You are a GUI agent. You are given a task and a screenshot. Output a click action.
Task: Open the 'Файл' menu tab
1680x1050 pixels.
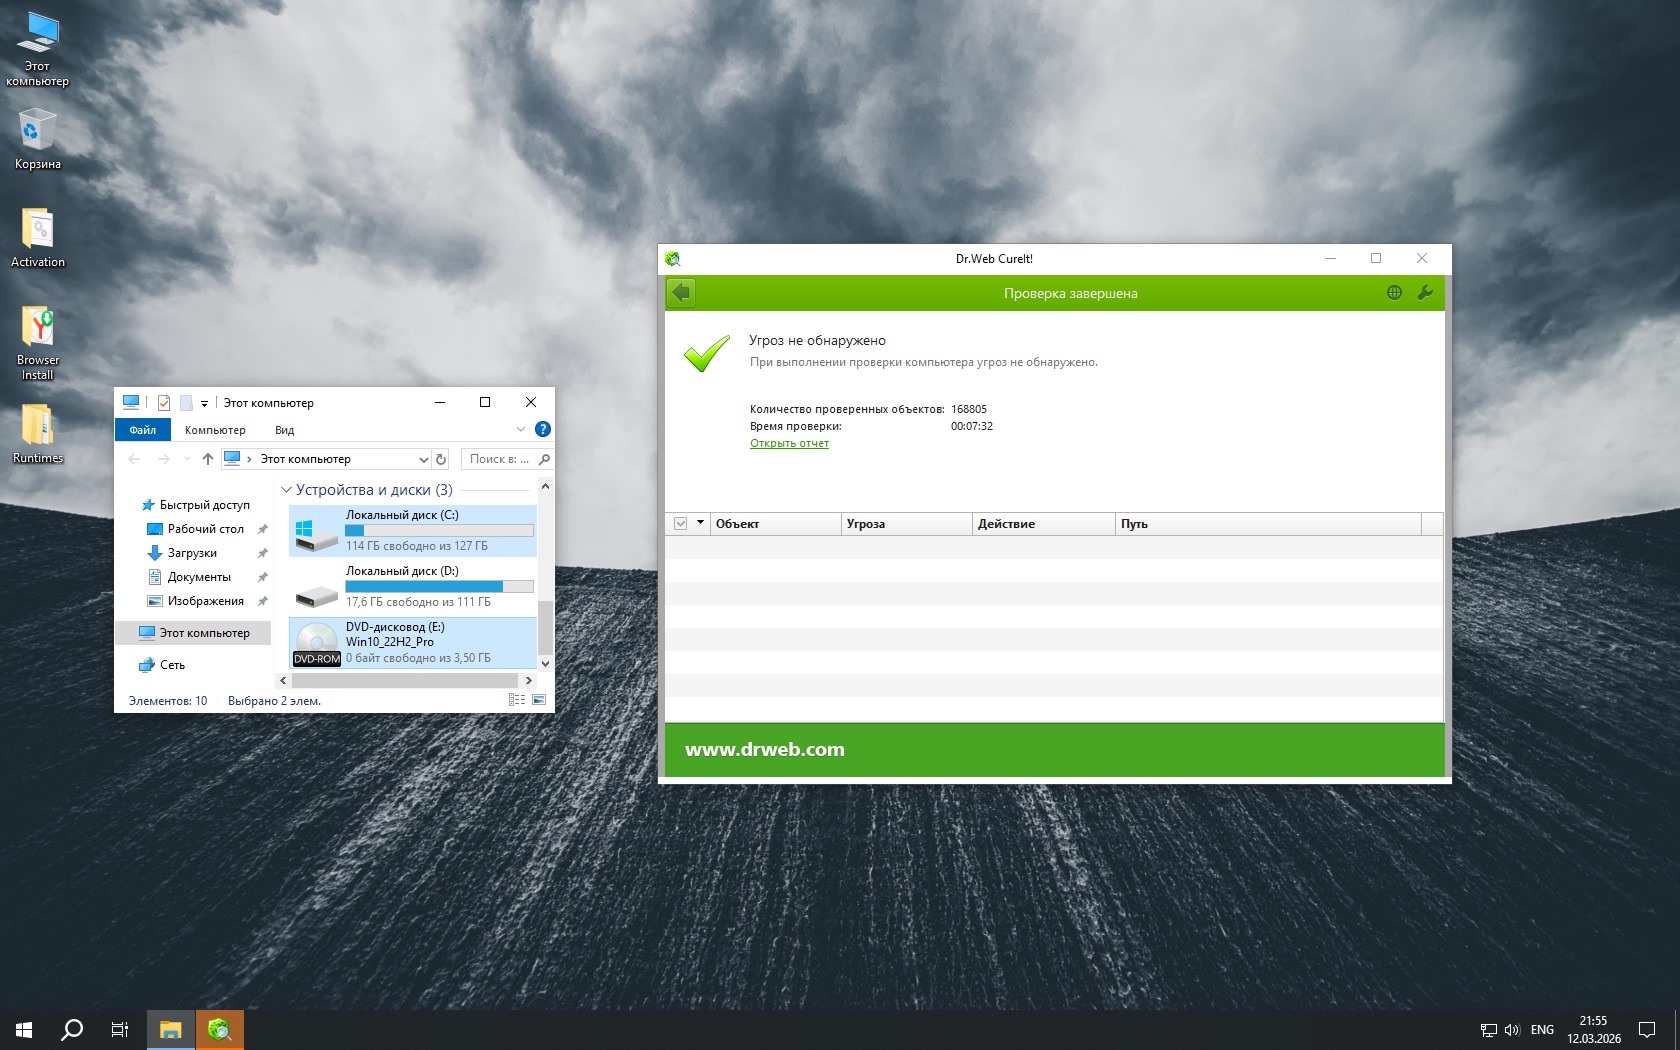tap(143, 430)
